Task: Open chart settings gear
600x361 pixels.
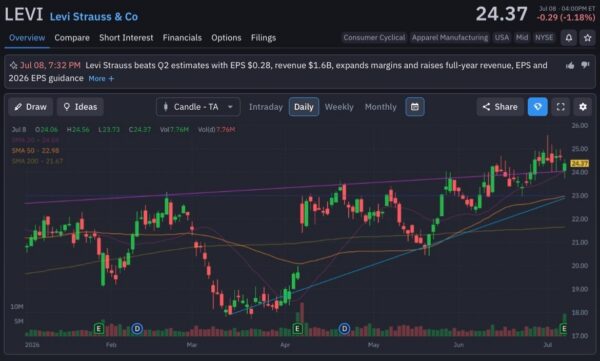Action: pos(583,107)
